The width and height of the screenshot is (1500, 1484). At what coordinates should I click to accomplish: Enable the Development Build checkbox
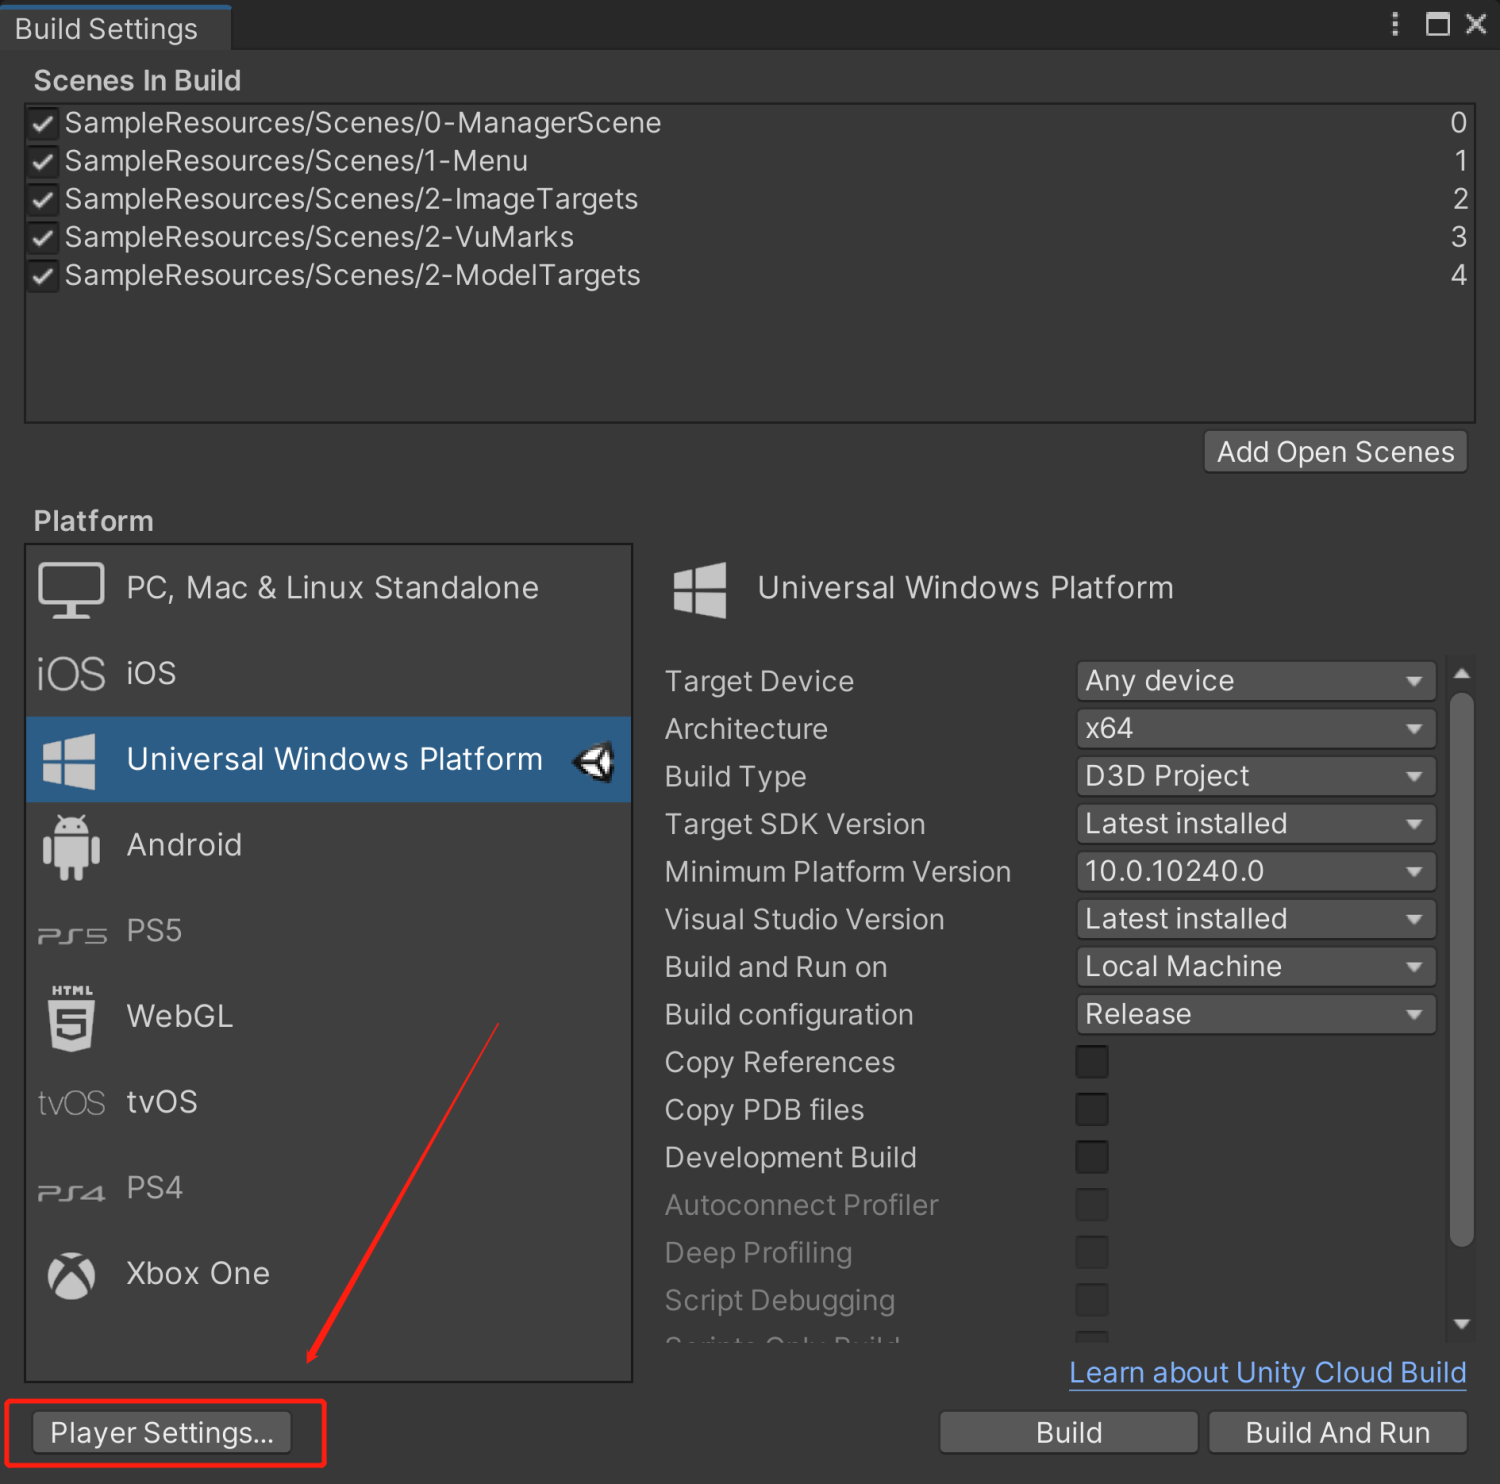[1092, 1157]
